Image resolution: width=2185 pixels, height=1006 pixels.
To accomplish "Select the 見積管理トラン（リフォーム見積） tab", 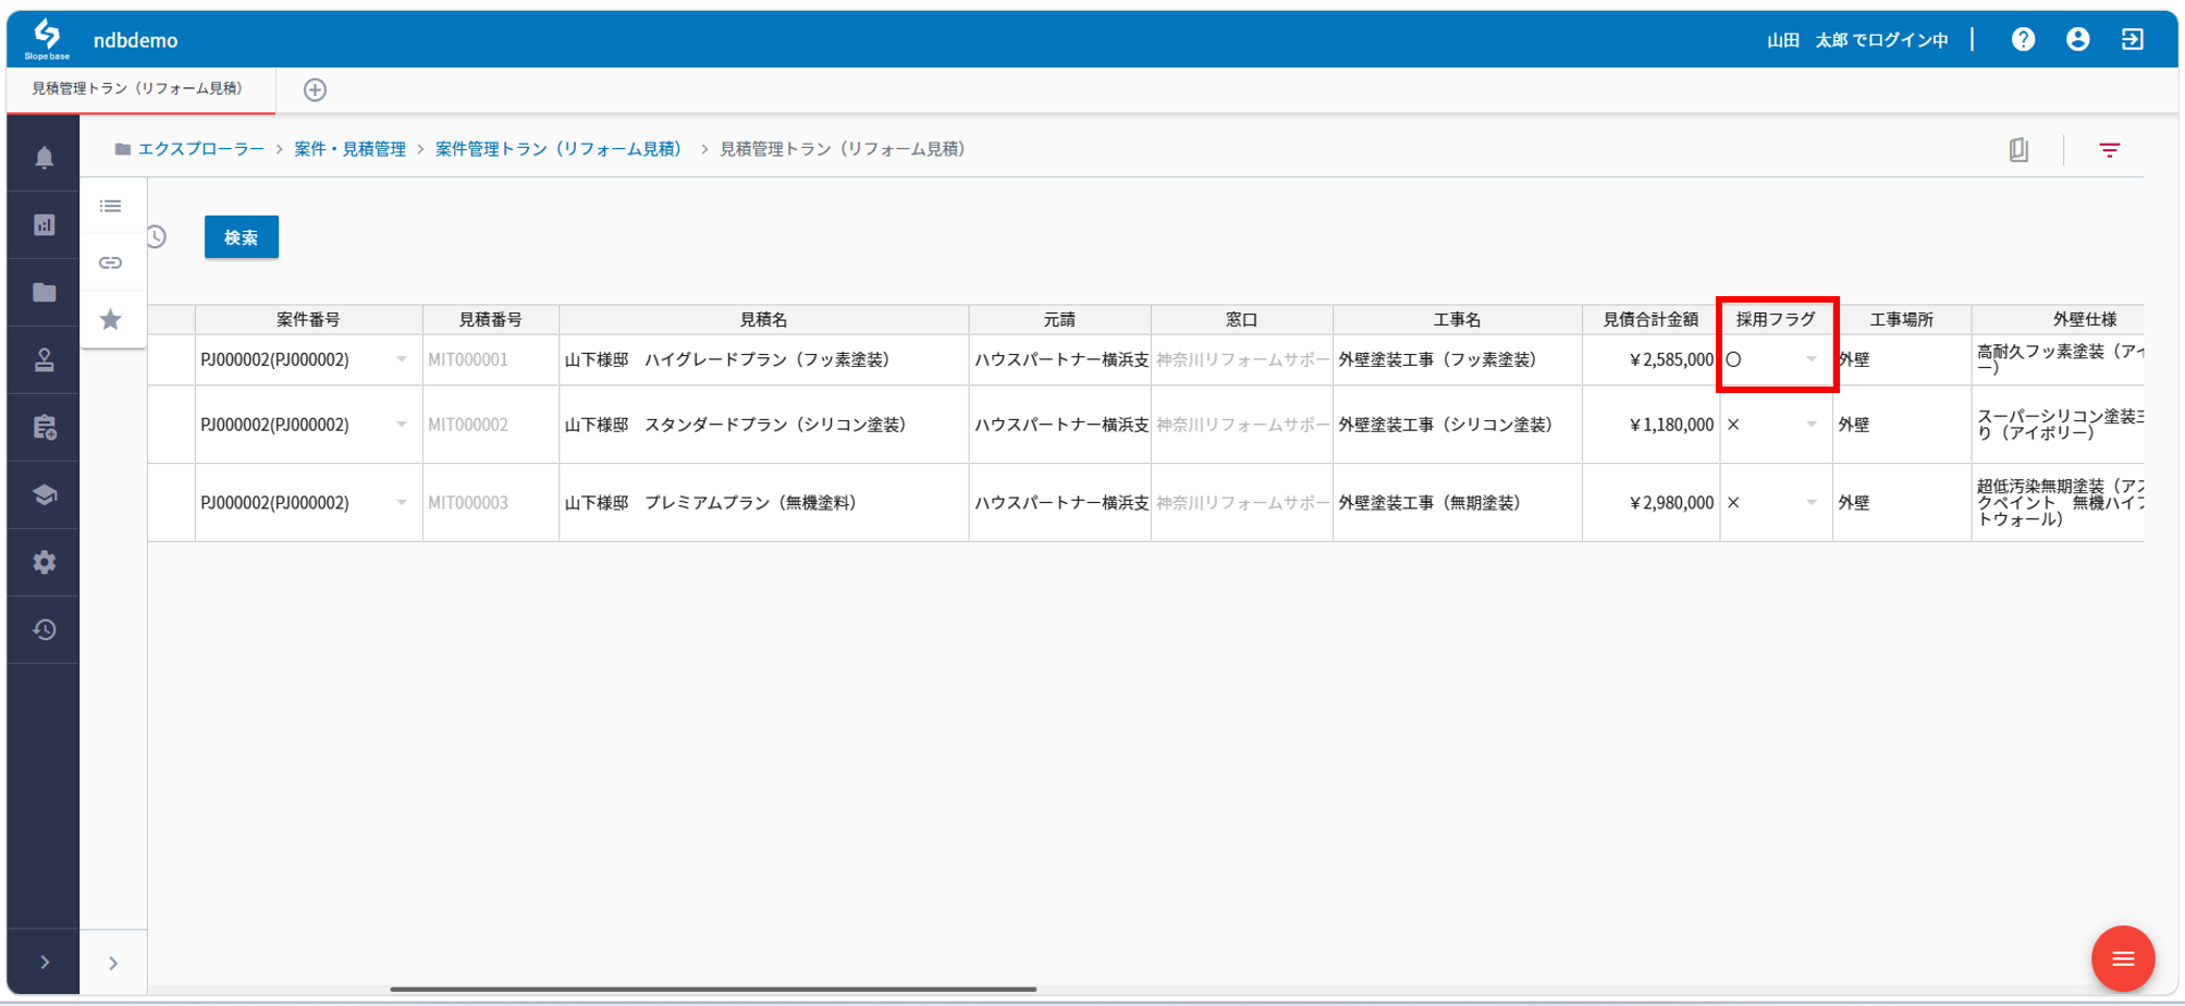I will pos(138,89).
